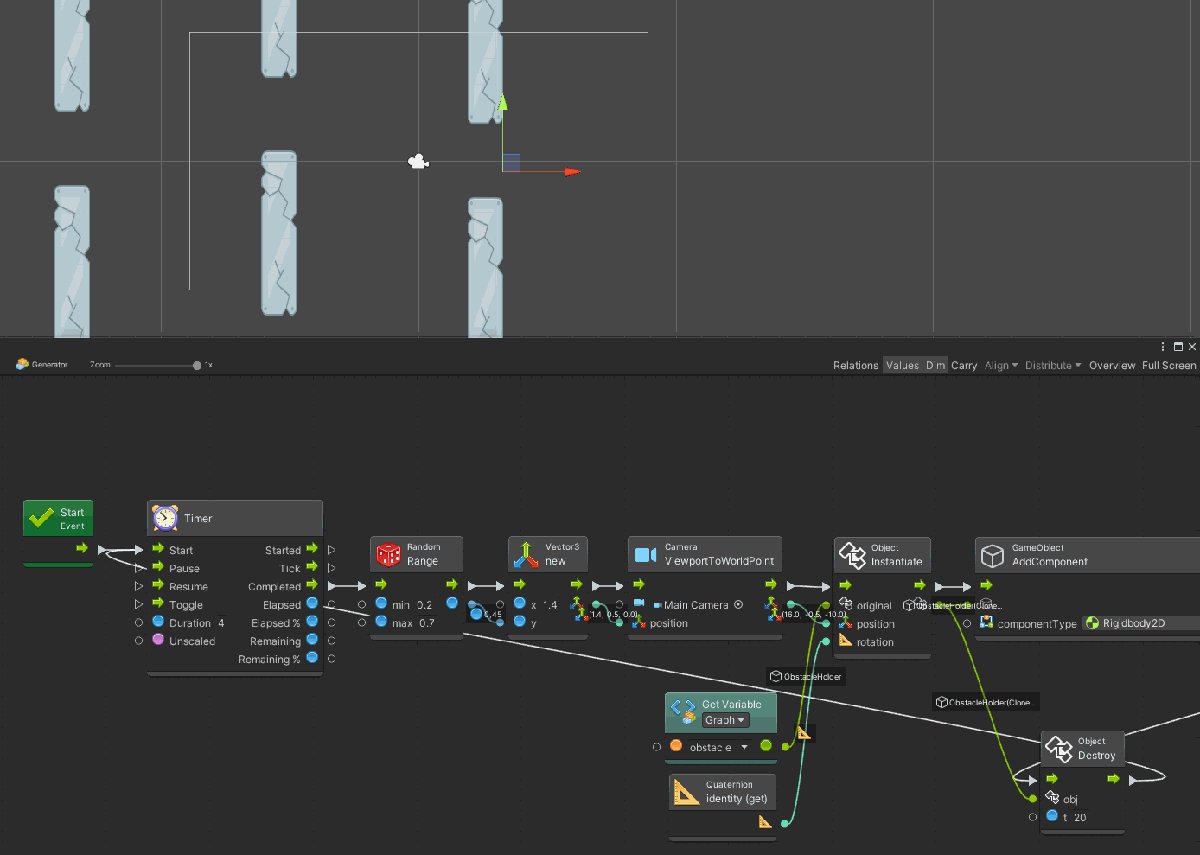Enable the Relations toggle
1200x855 pixels.
tap(855, 365)
